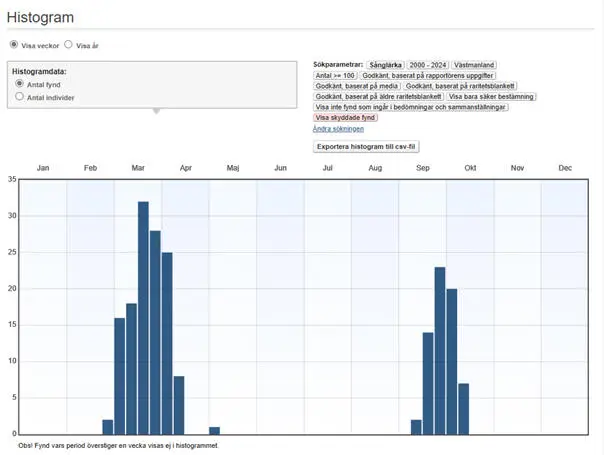Image resolution: width=604 pixels, height=455 pixels.
Task: Click the 'Antal >= 100' parameter tag
Action: tap(335, 75)
